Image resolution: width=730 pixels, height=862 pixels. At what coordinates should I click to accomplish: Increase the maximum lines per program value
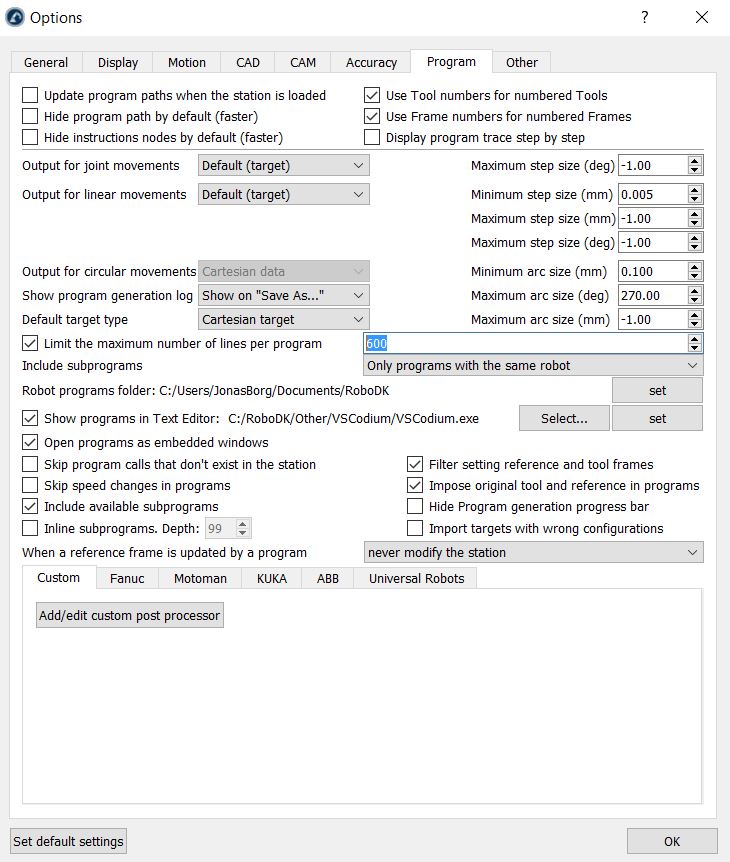[x=695, y=338]
